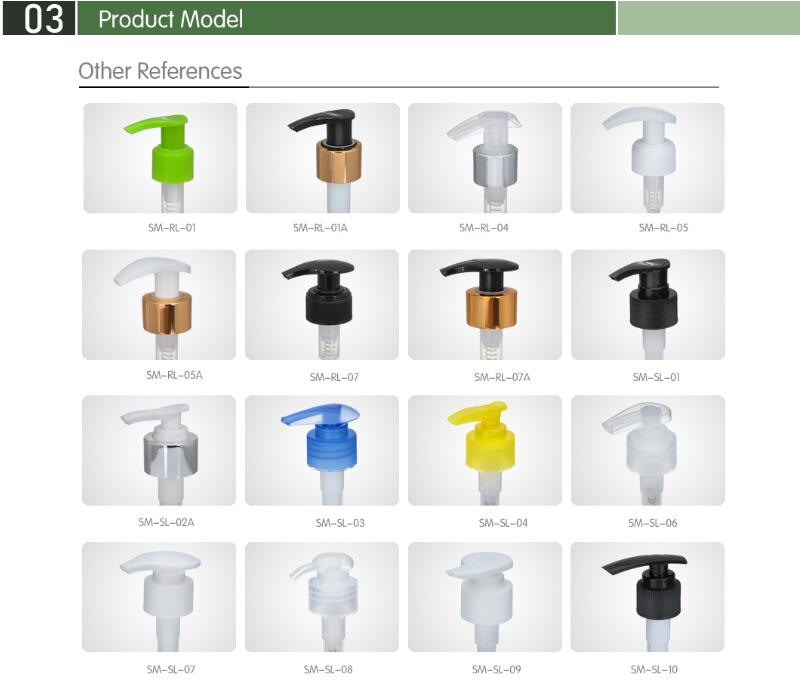The image size is (802, 691).
Task: Open the SM-RL-07A black gold pump image
Action: pos(485,305)
